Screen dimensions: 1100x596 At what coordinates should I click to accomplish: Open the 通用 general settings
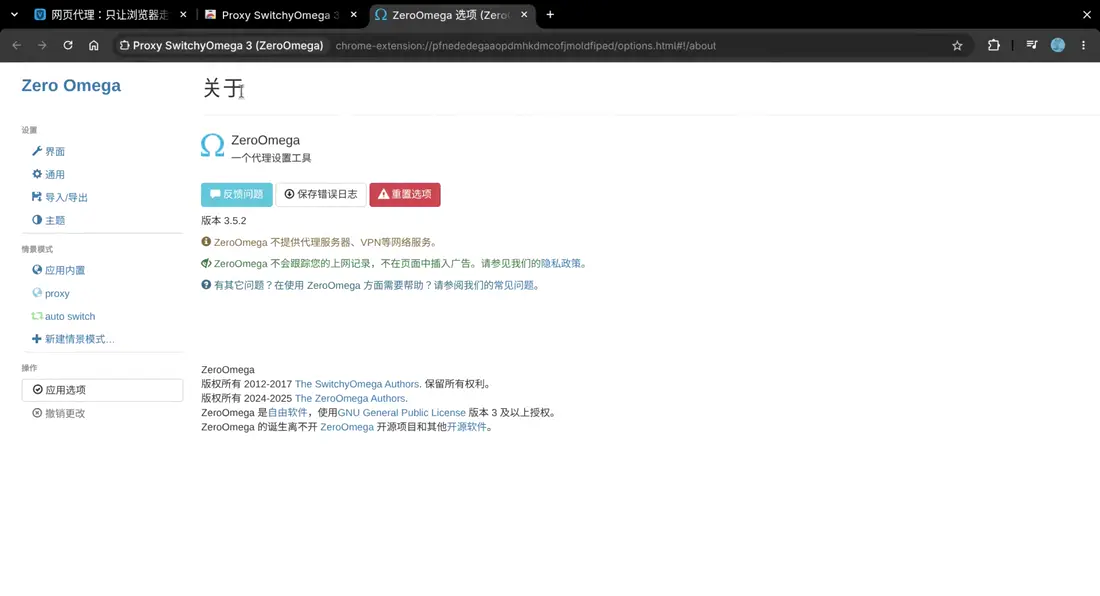point(48,175)
